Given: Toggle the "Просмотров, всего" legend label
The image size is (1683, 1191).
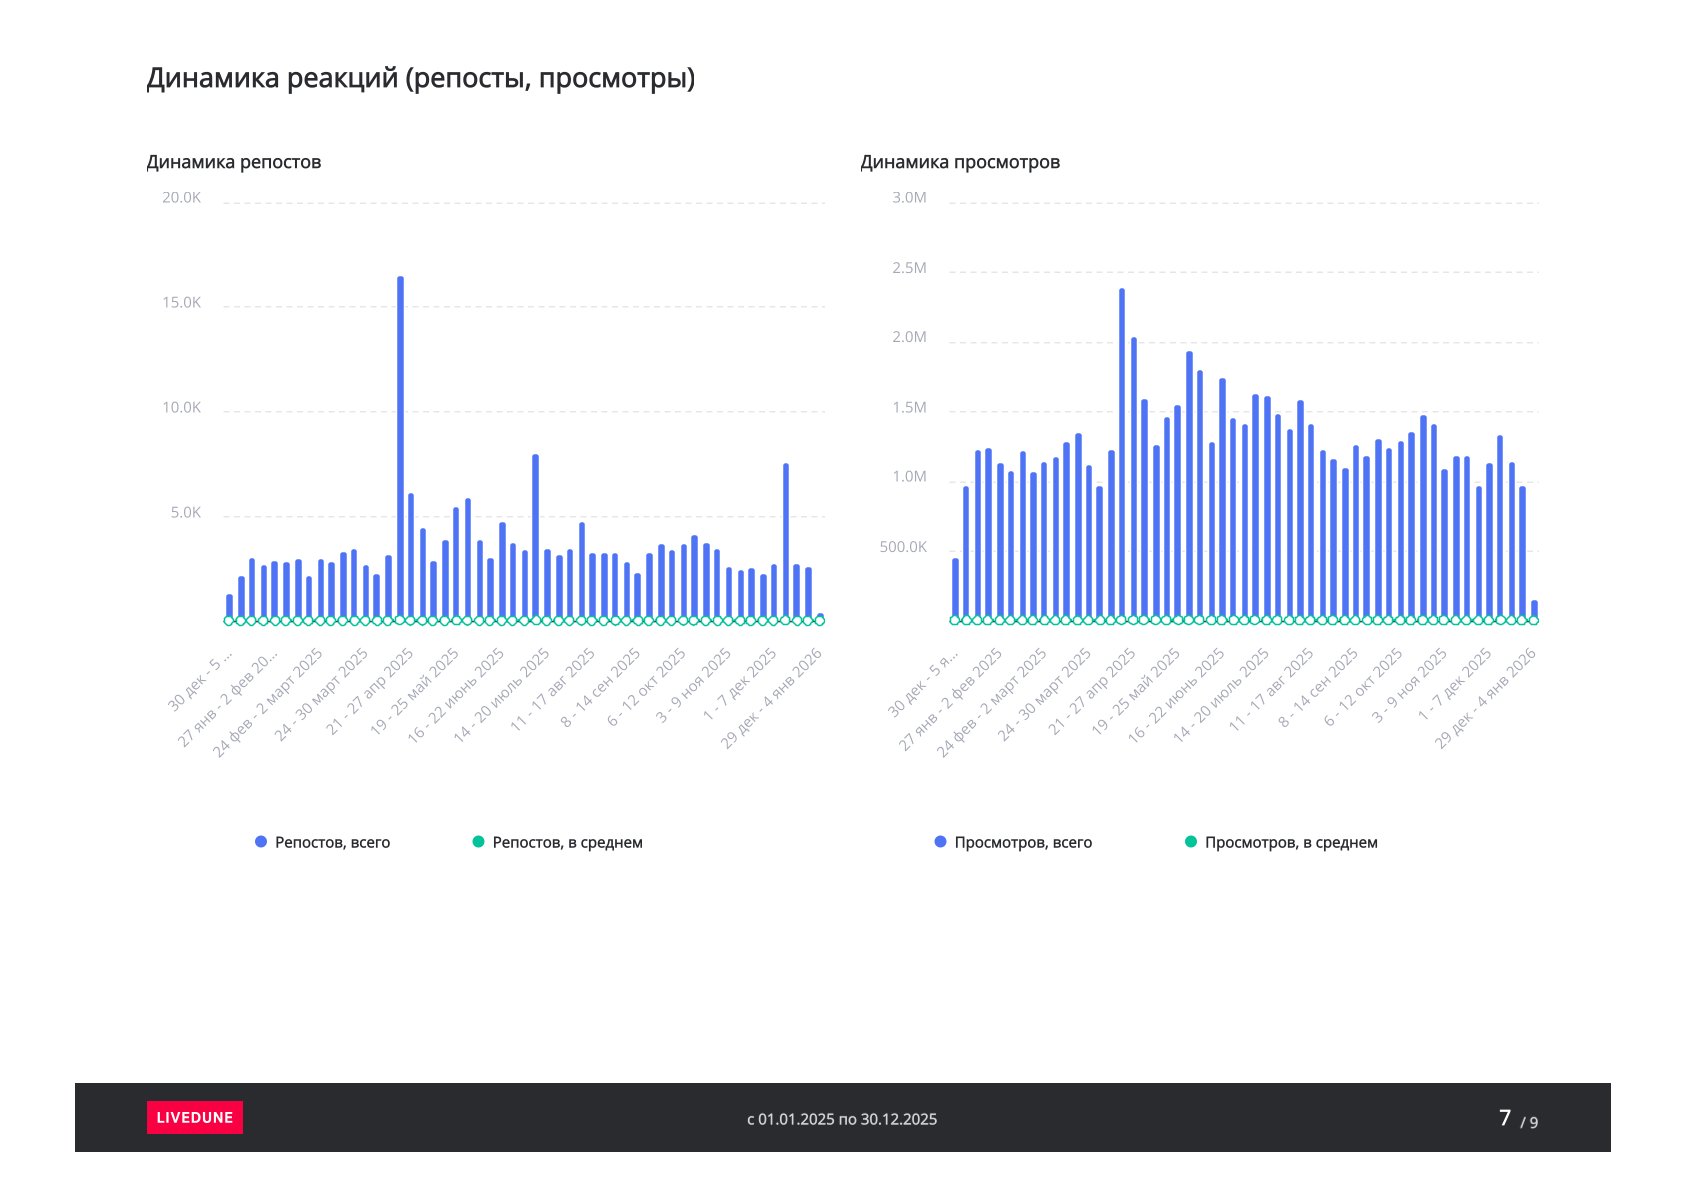Looking at the screenshot, I should click(x=1022, y=842).
